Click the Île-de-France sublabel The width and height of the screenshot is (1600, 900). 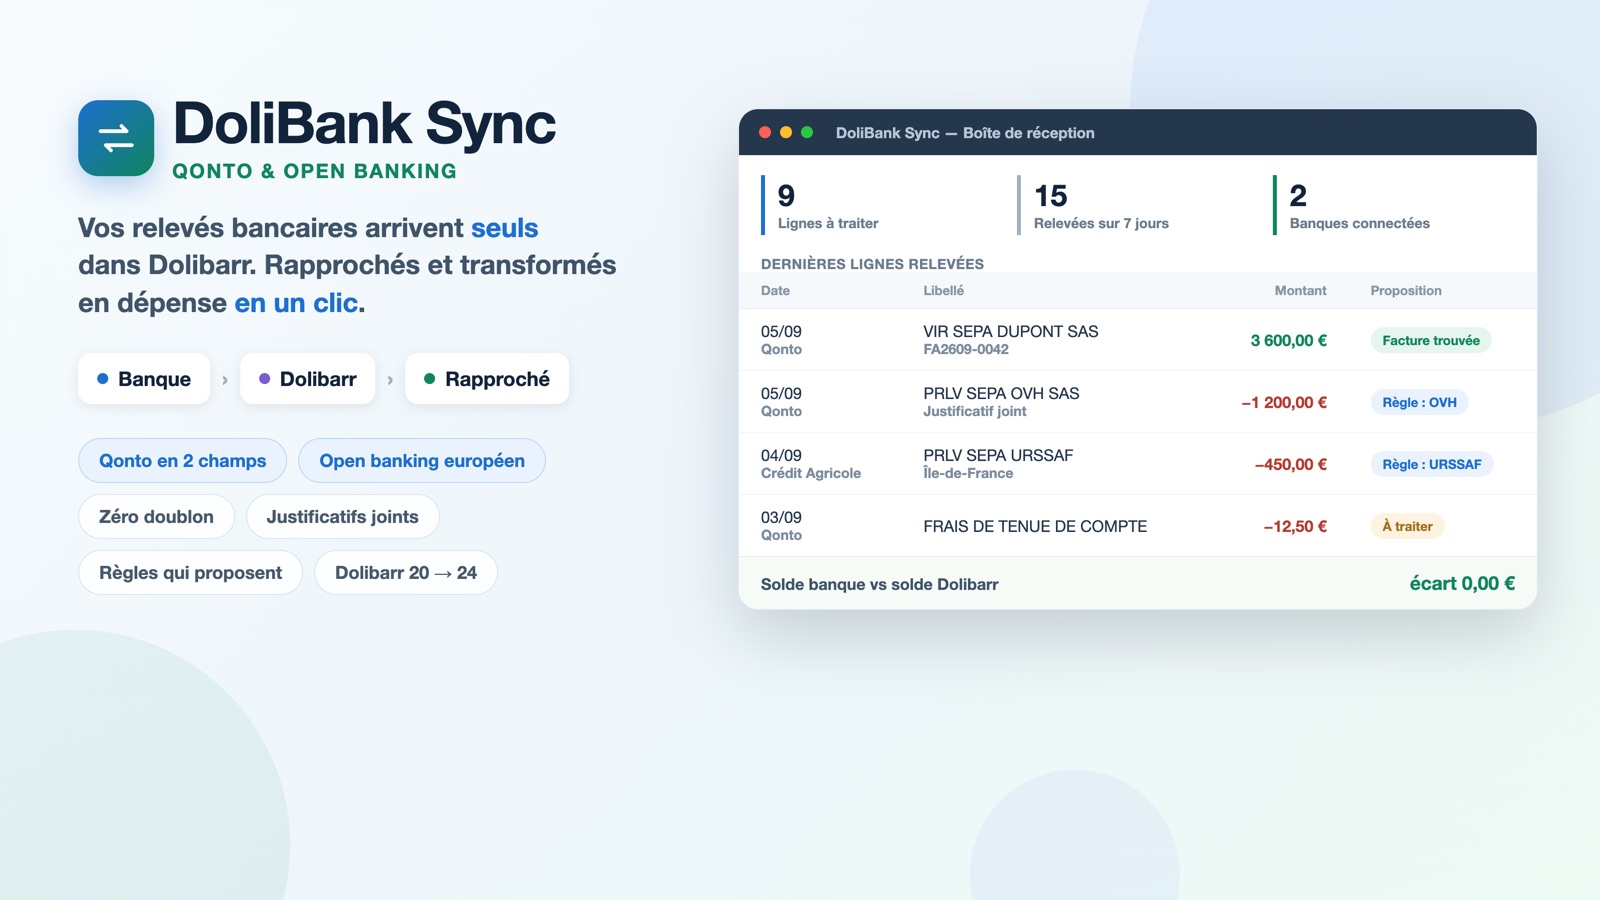point(968,474)
